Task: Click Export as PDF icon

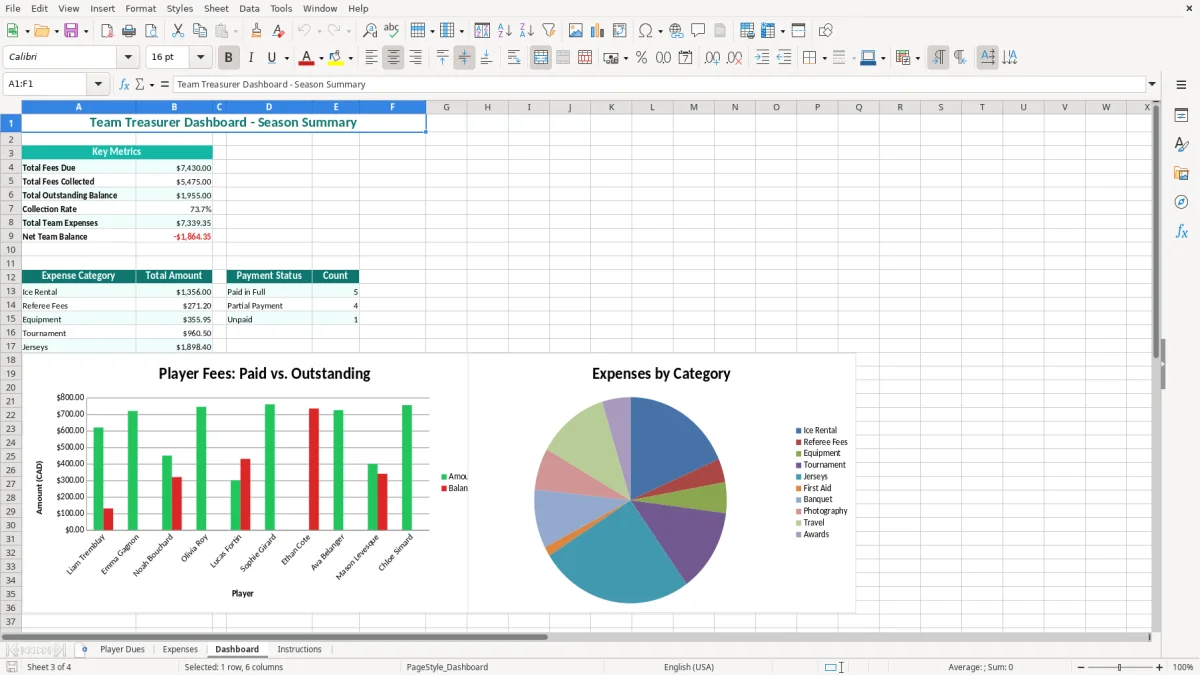Action: (x=107, y=31)
